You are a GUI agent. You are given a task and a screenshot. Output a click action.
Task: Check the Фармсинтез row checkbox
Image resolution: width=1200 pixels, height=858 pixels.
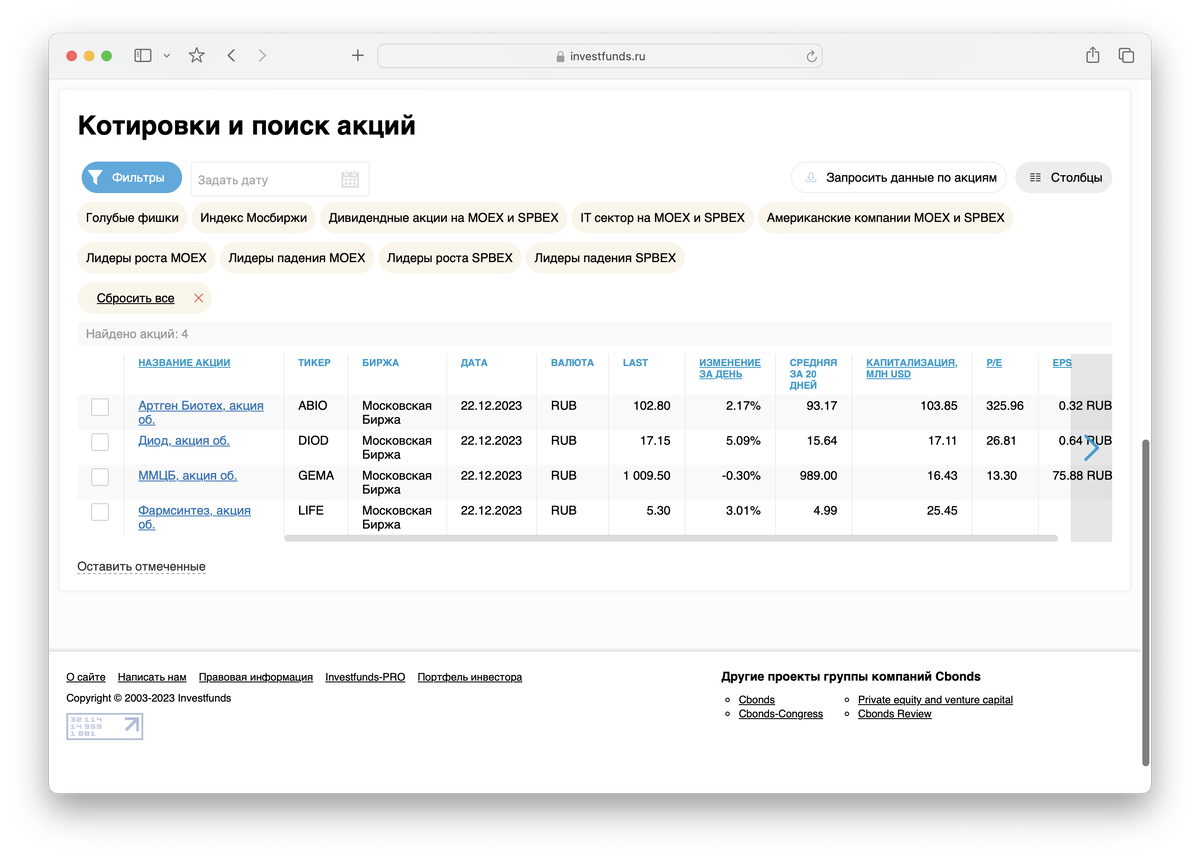coord(100,512)
